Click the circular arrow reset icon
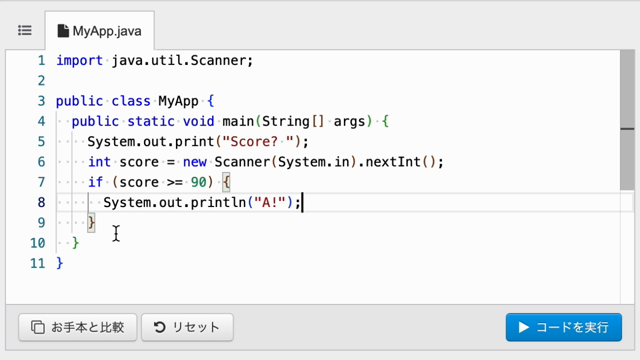The image size is (640, 360). 160,327
